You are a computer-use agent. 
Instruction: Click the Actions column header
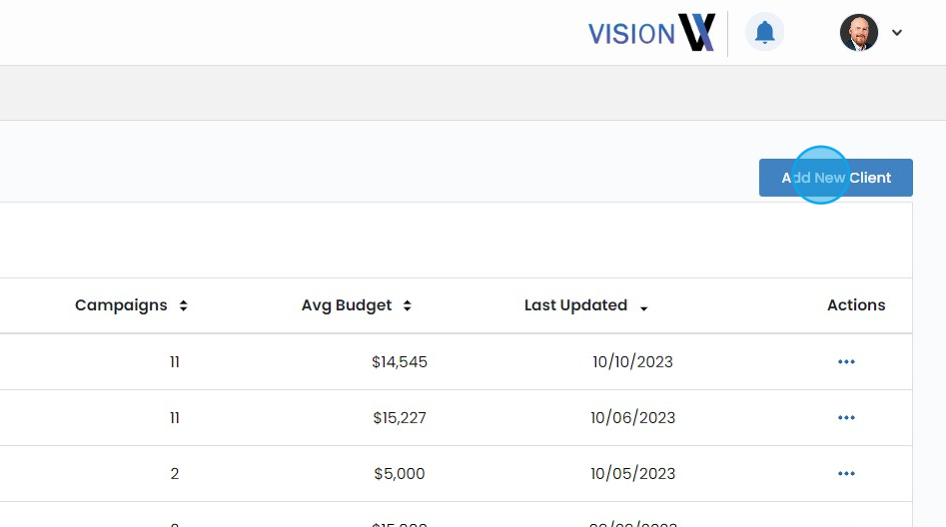tap(856, 305)
